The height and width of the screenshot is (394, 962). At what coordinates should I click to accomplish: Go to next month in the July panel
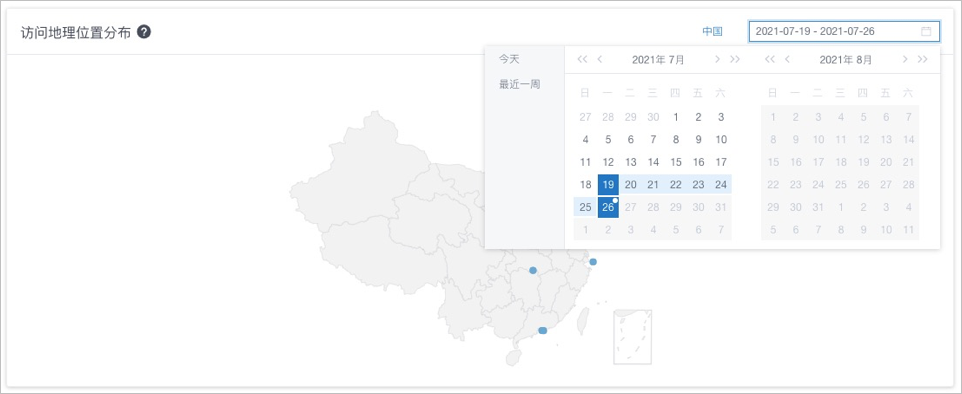(717, 60)
